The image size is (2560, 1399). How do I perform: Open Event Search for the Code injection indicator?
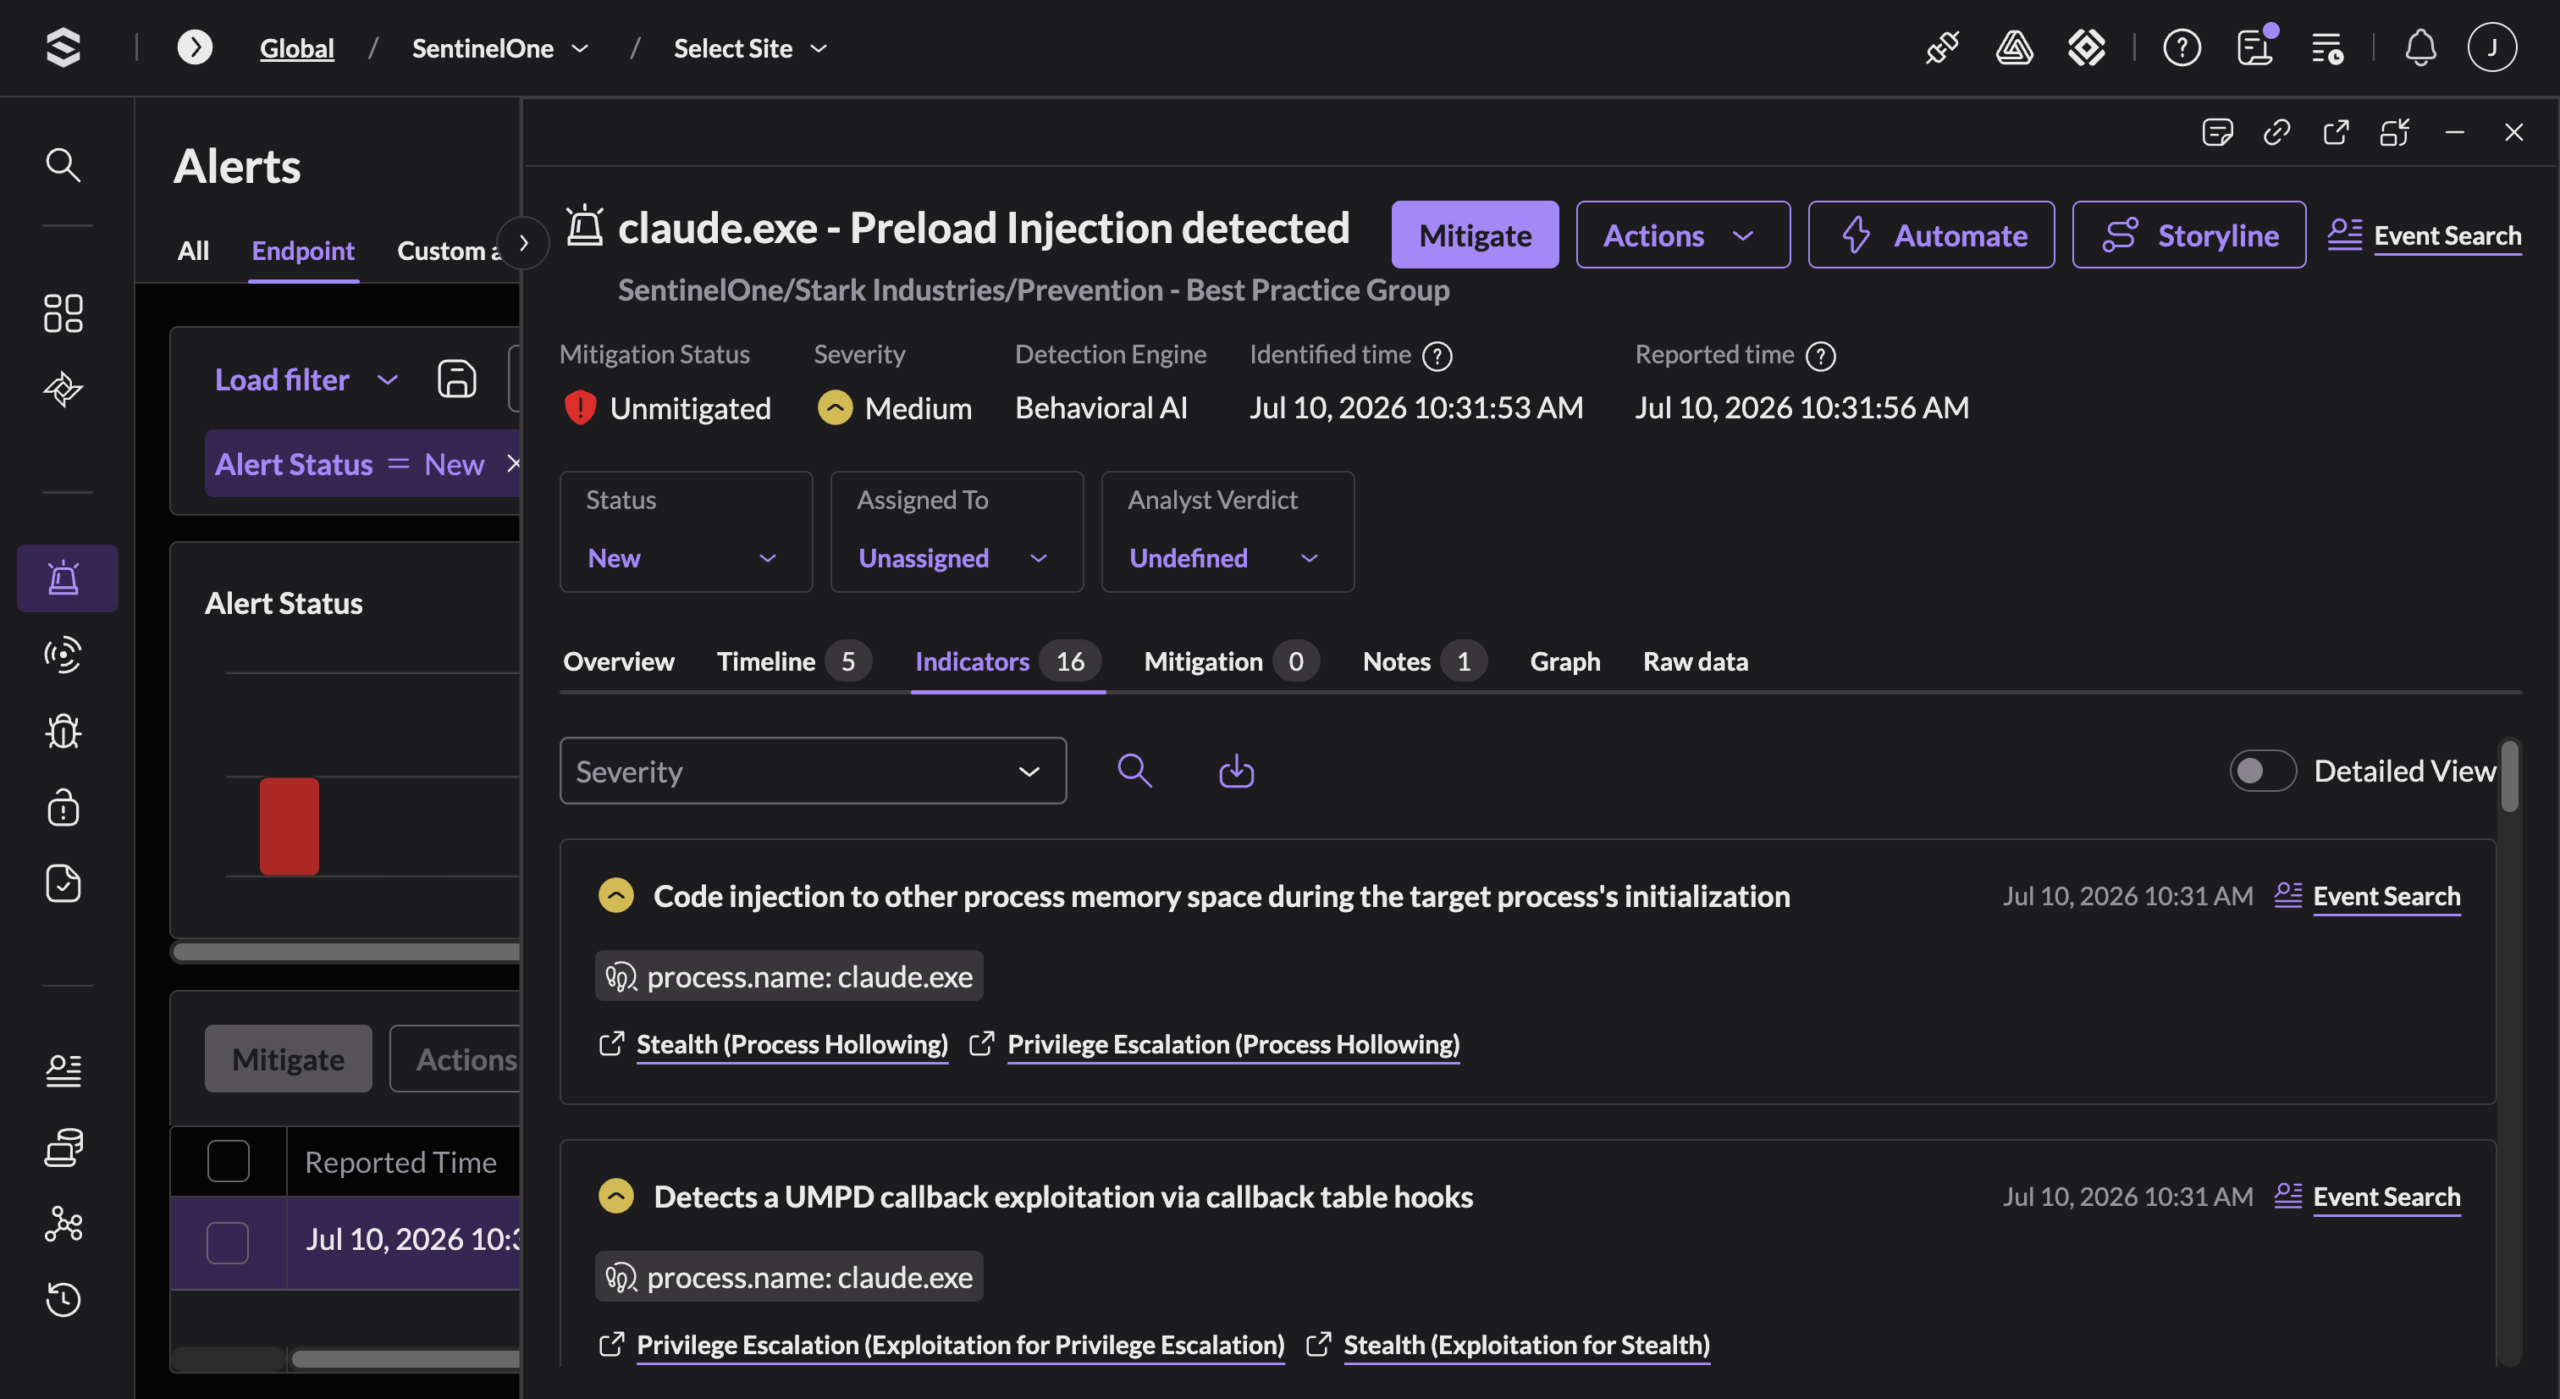[2386, 895]
